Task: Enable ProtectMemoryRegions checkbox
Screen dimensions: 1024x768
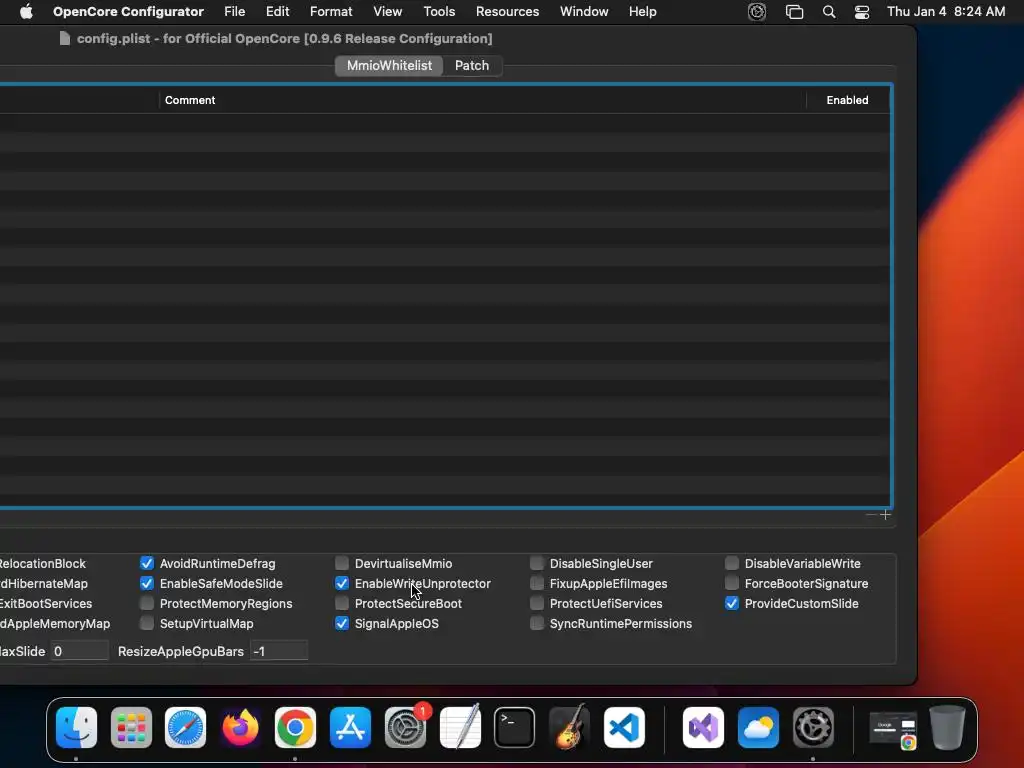Action: pos(147,603)
